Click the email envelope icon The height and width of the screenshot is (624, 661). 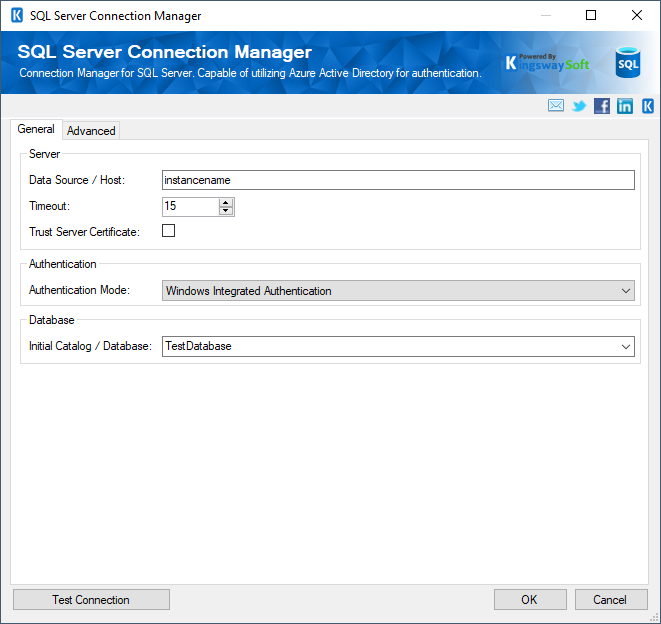[556, 106]
